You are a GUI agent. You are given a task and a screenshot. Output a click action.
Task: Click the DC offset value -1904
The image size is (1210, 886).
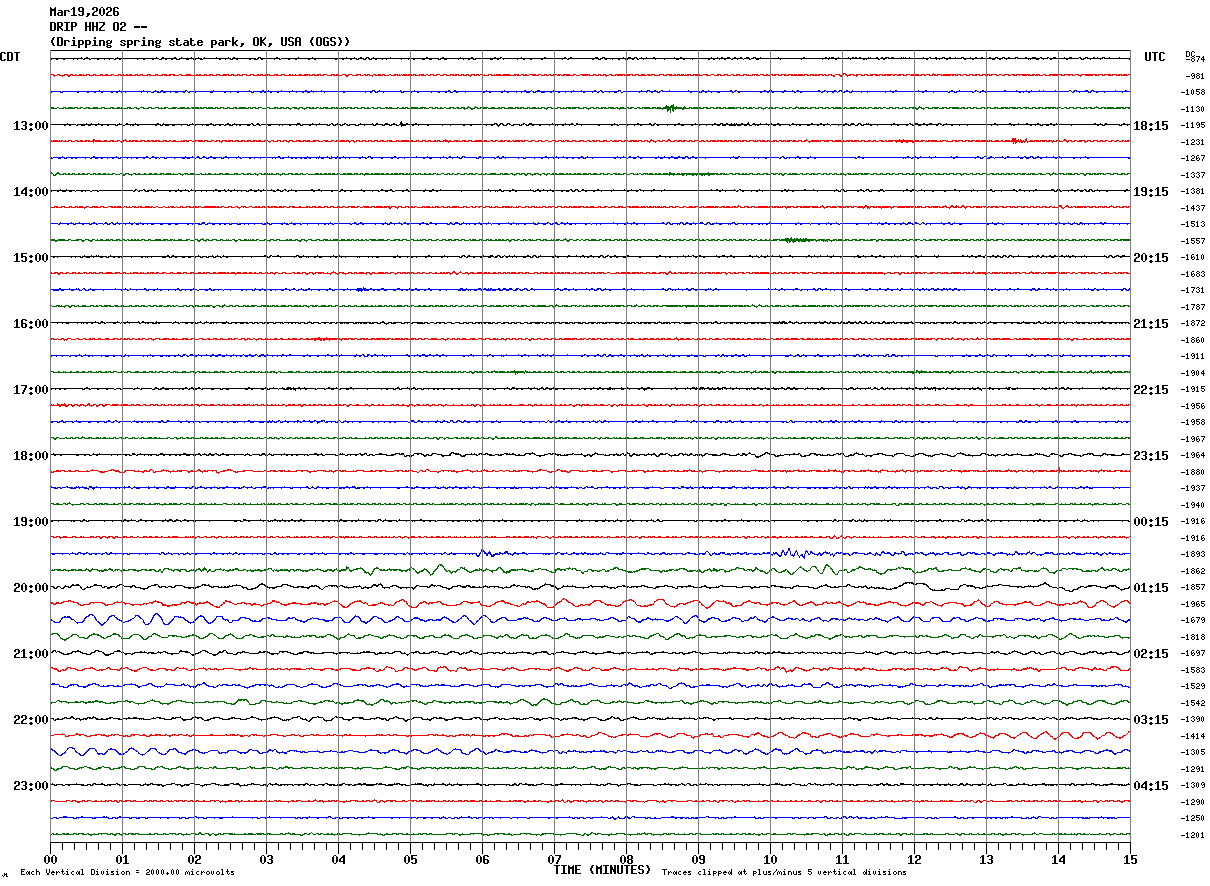[x=1194, y=373]
